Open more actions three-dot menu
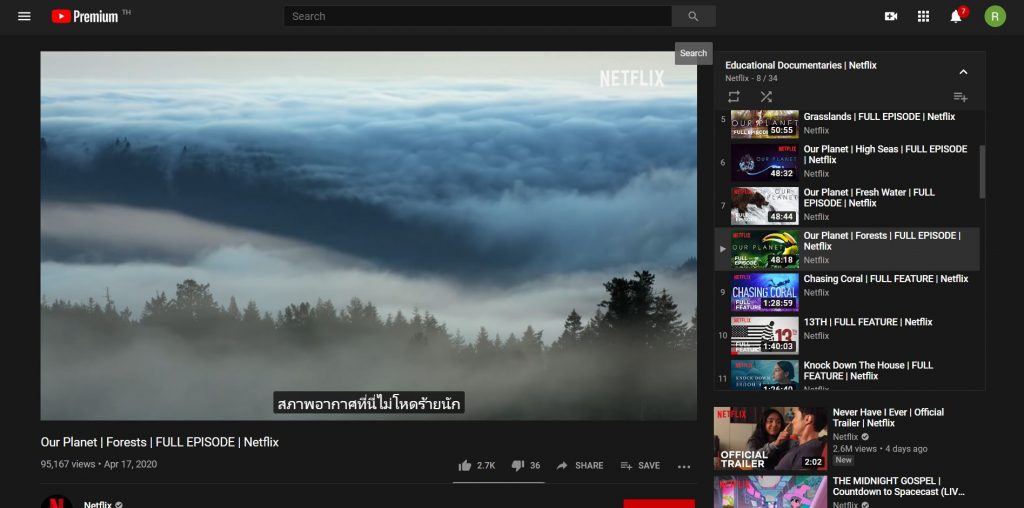Image resolution: width=1024 pixels, height=508 pixels. click(684, 466)
